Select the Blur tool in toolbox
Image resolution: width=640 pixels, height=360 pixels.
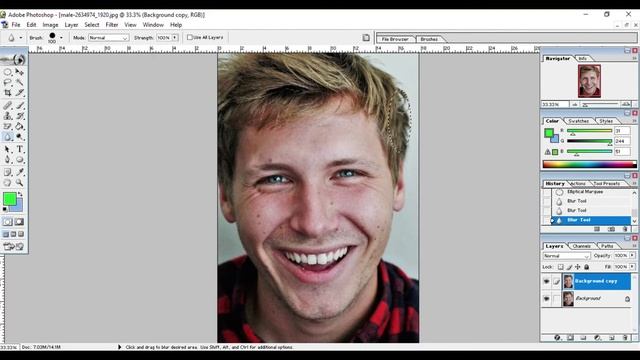(8, 137)
